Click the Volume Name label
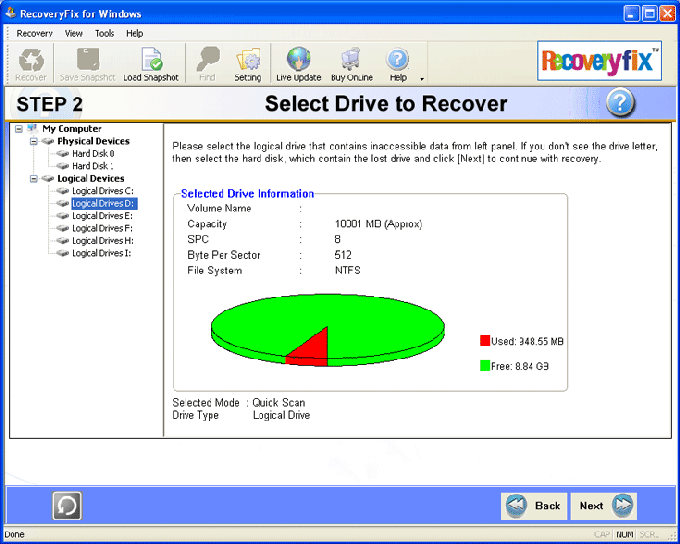 pos(219,209)
